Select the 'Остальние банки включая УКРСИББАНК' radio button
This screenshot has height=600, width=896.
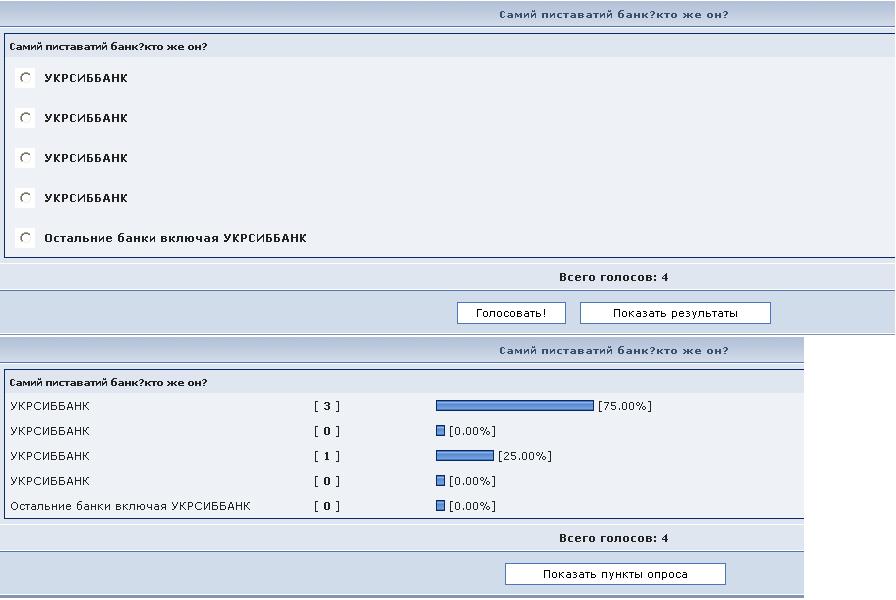[x=25, y=238]
